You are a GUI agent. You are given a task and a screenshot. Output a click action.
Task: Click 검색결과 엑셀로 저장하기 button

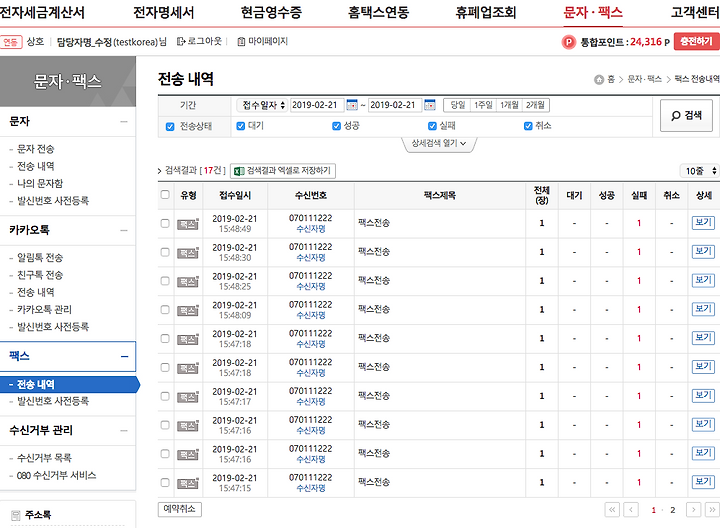point(283,171)
